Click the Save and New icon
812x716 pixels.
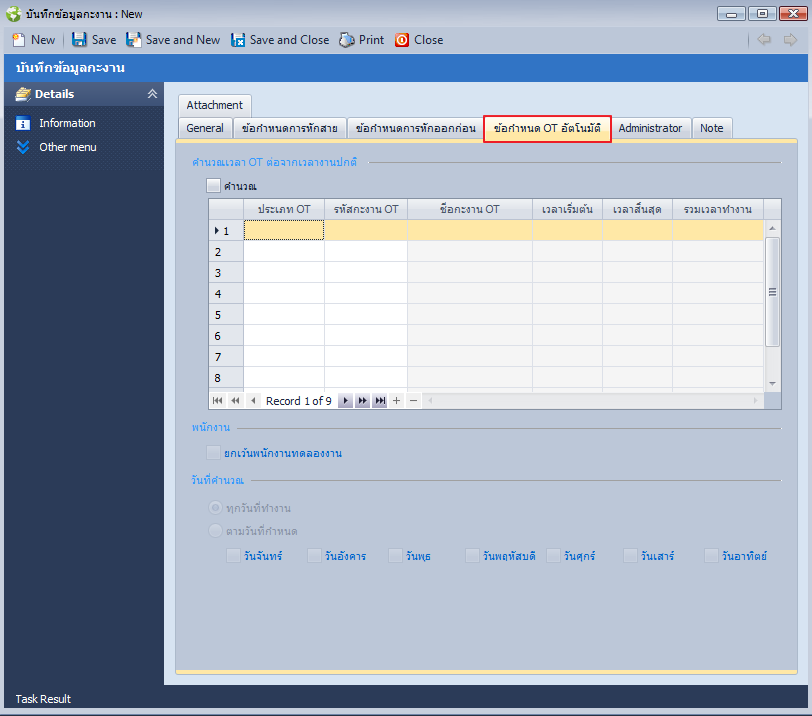pyautogui.click(x=134, y=40)
